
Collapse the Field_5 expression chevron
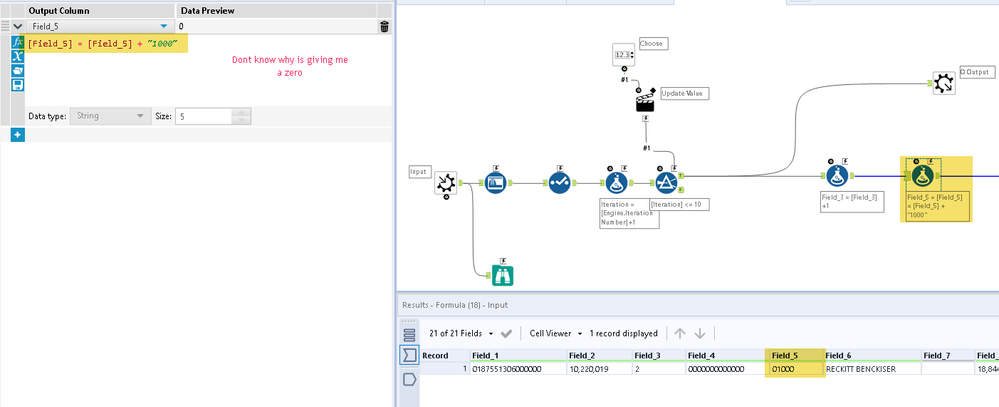18,26
